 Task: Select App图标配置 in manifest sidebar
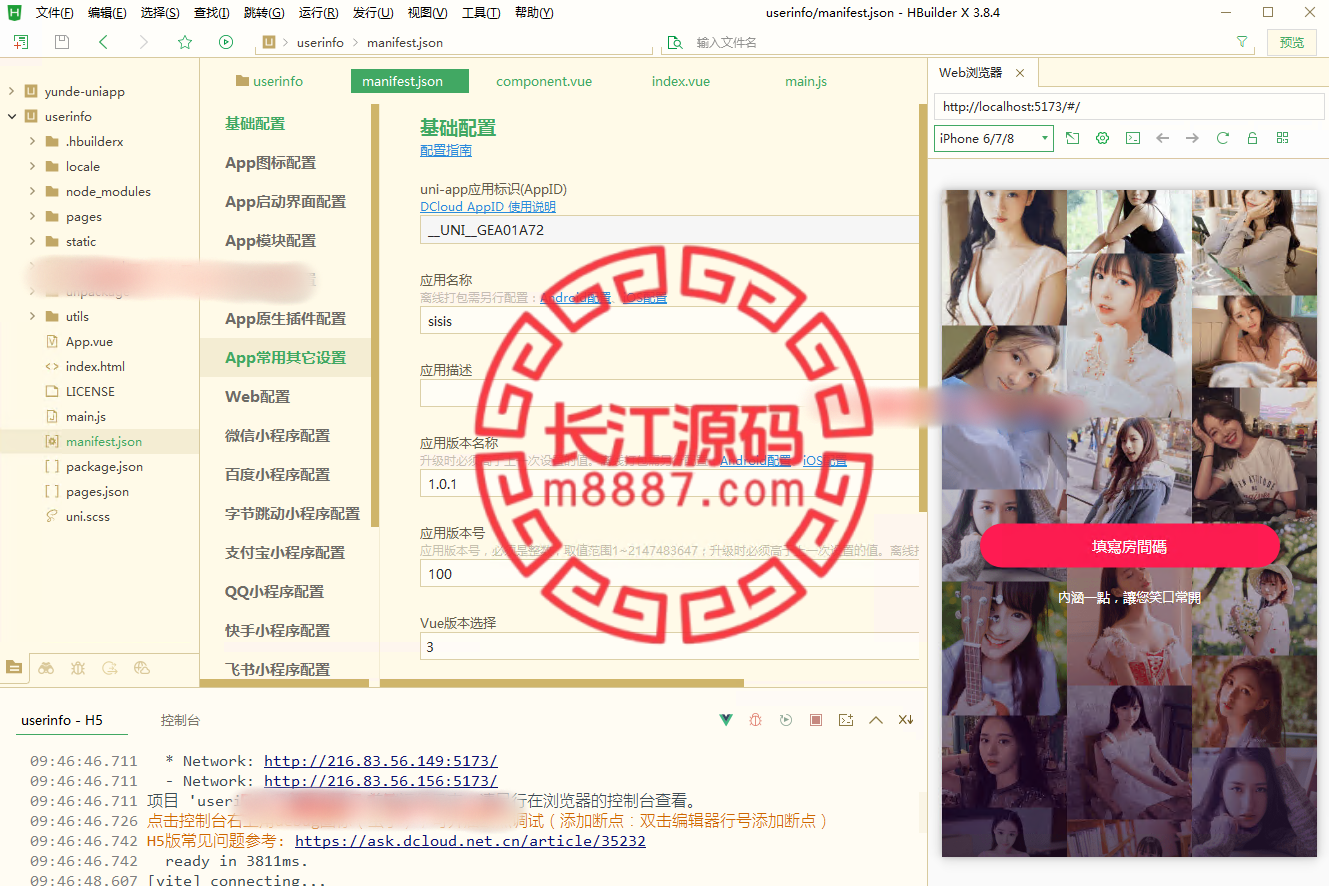(270, 163)
